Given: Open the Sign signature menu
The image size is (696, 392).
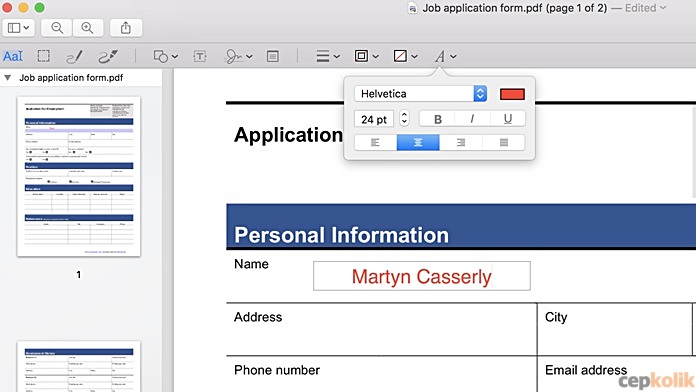Looking at the screenshot, I should [238, 56].
